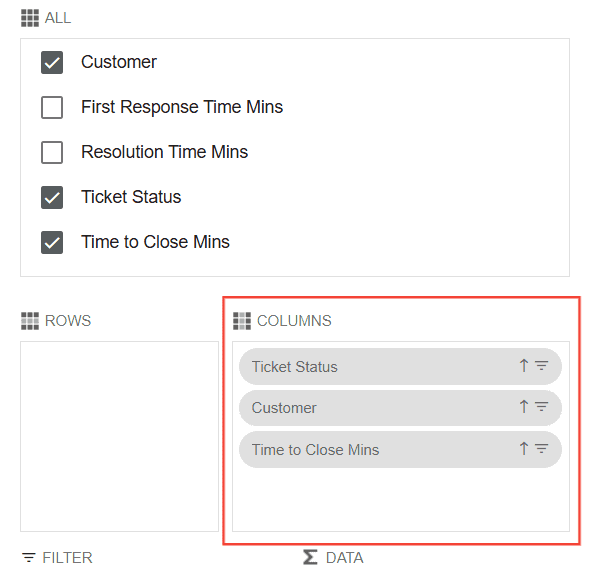Open filter icon on Time to Close Mins chip

(542, 449)
